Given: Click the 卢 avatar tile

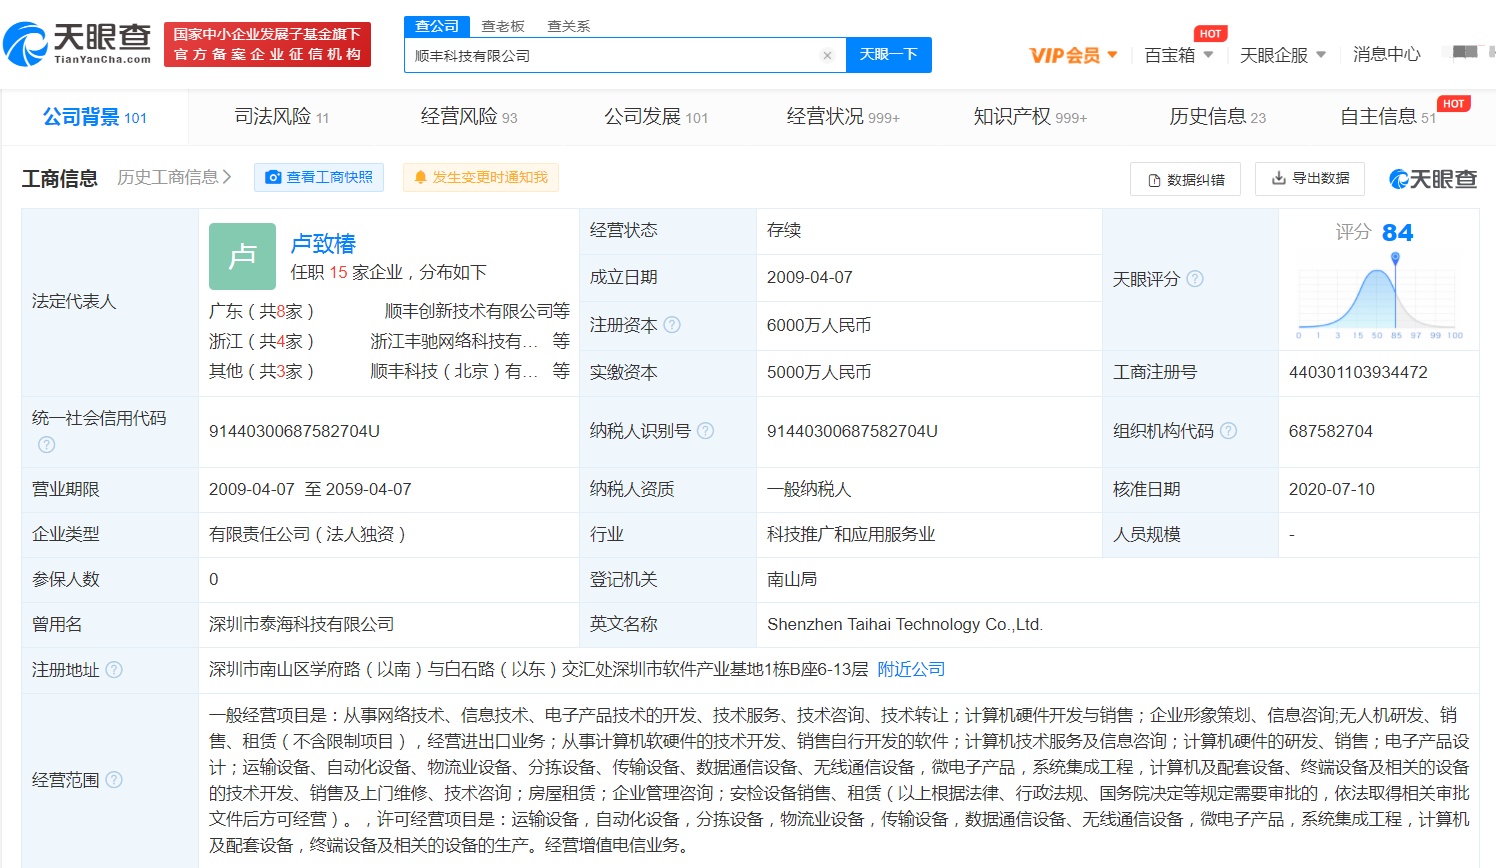Looking at the screenshot, I should (242, 257).
